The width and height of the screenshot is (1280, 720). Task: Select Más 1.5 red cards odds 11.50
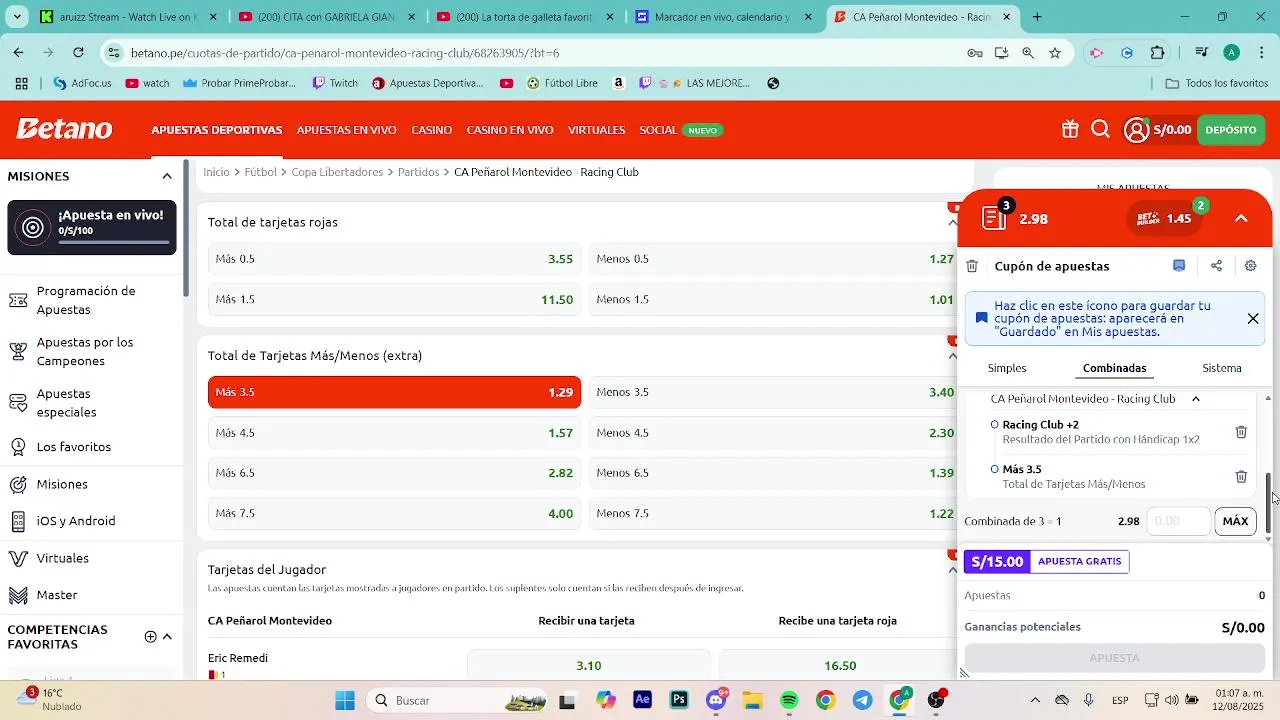(x=394, y=300)
